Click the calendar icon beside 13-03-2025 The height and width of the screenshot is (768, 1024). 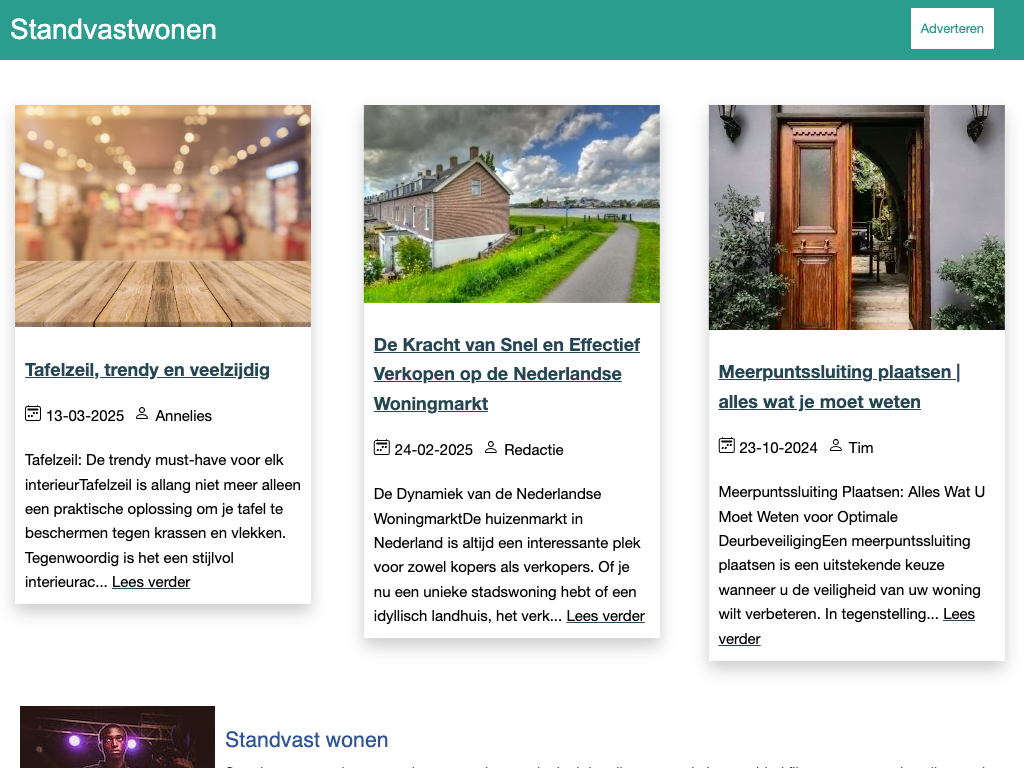click(x=33, y=414)
